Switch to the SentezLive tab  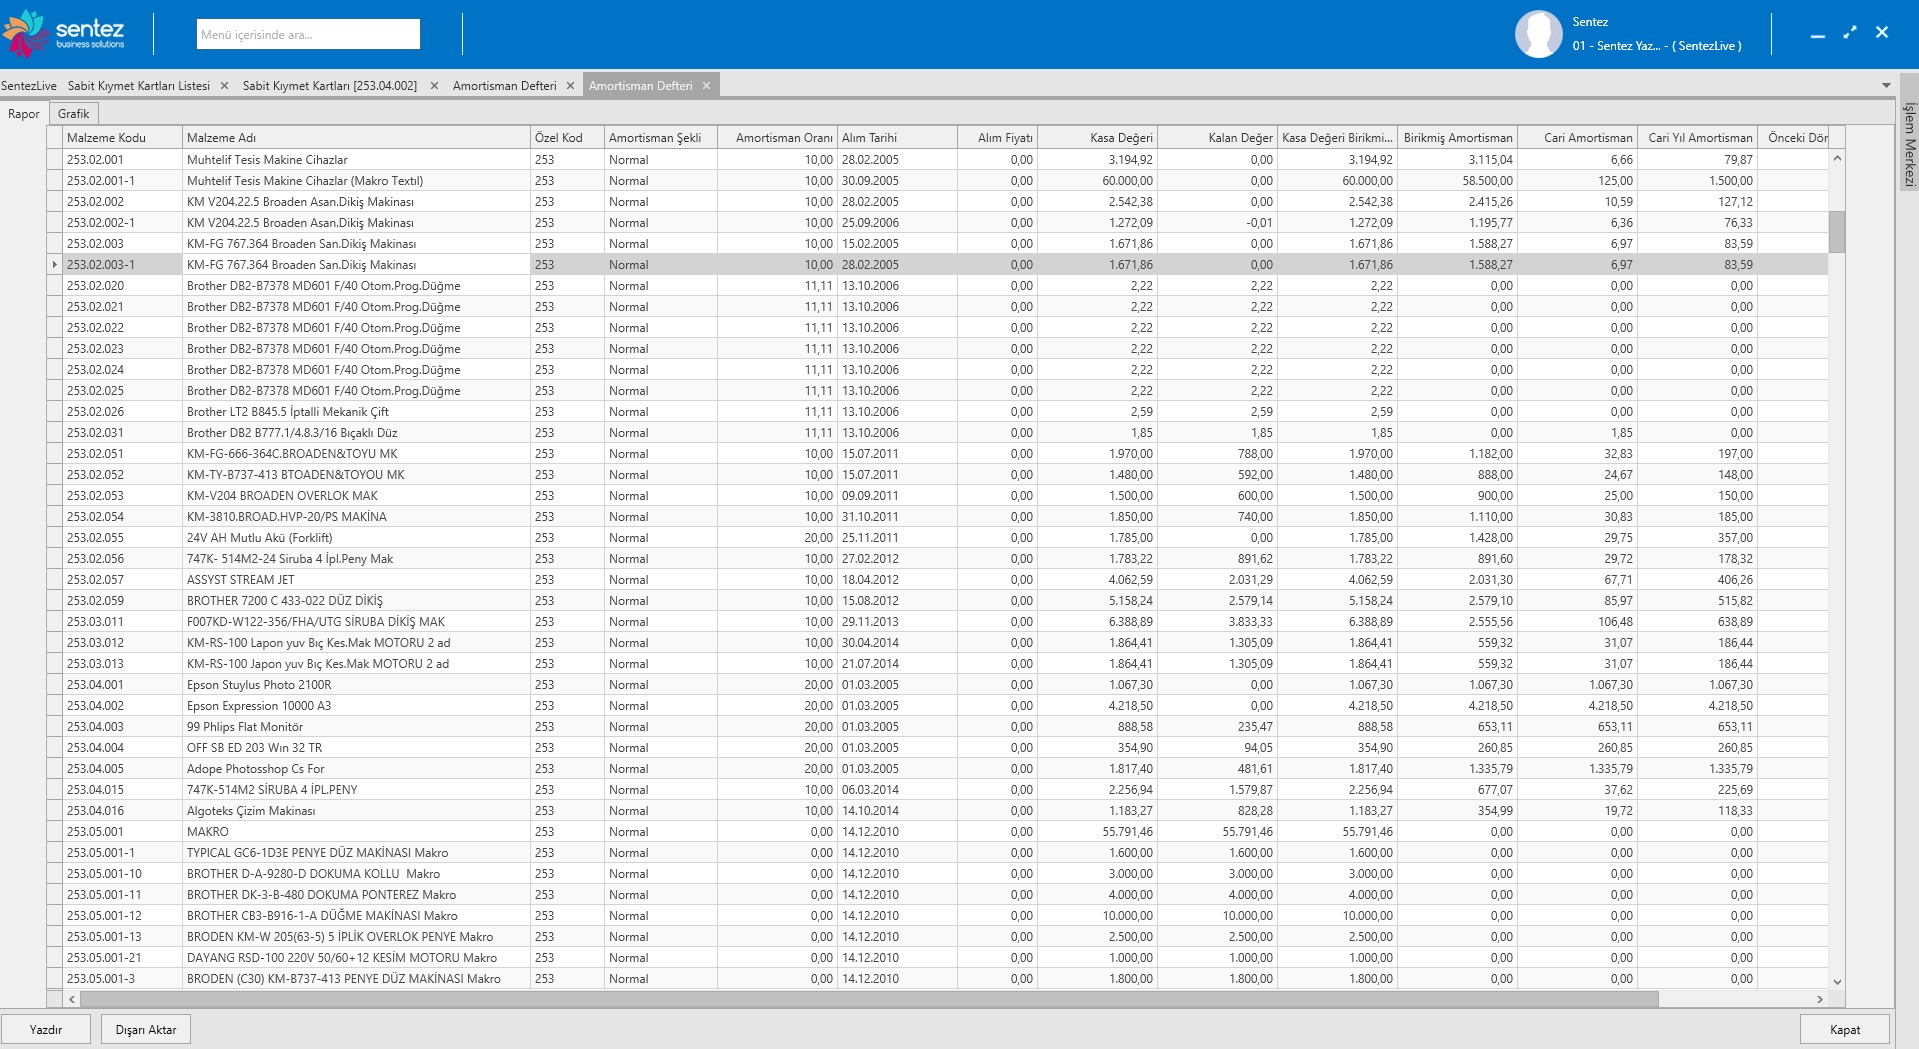click(29, 86)
